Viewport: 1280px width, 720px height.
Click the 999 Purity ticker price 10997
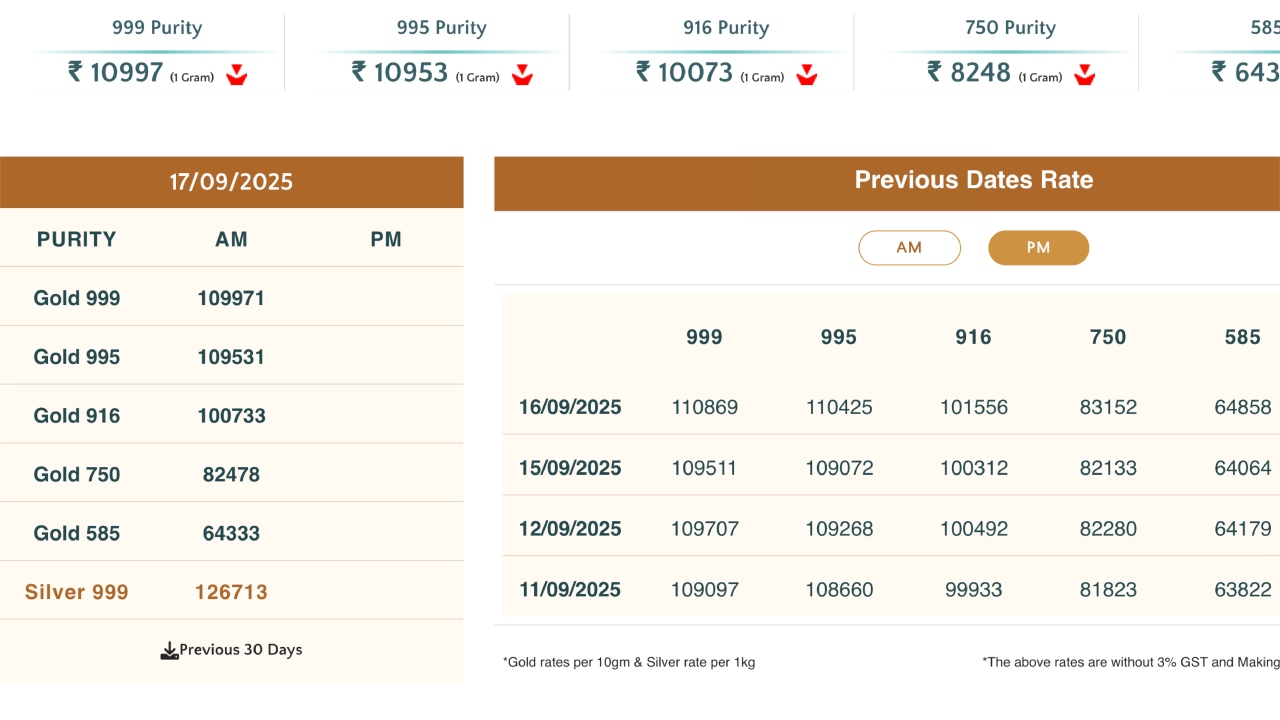(126, 73)
